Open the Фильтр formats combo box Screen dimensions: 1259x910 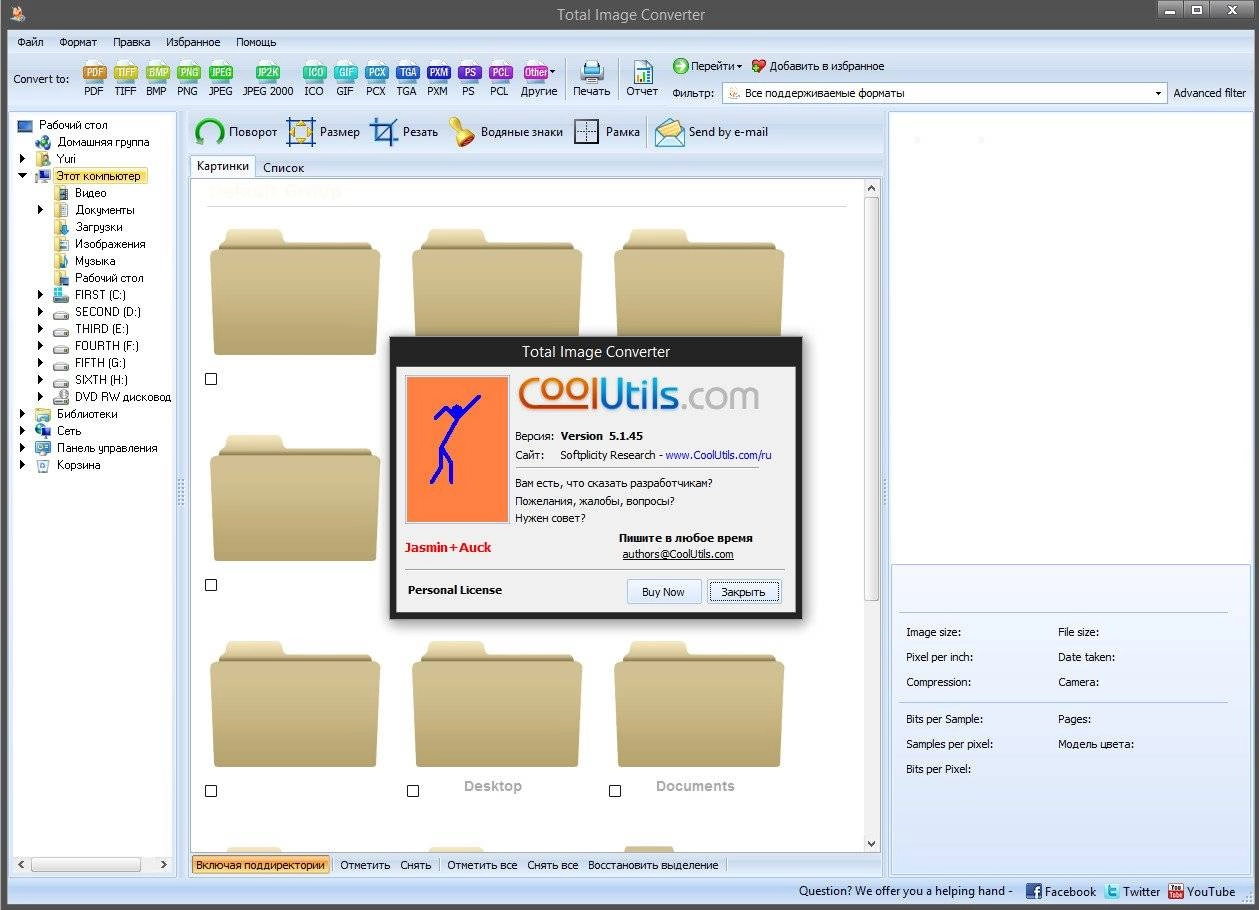pyautogui.click(x=943, y=93)
